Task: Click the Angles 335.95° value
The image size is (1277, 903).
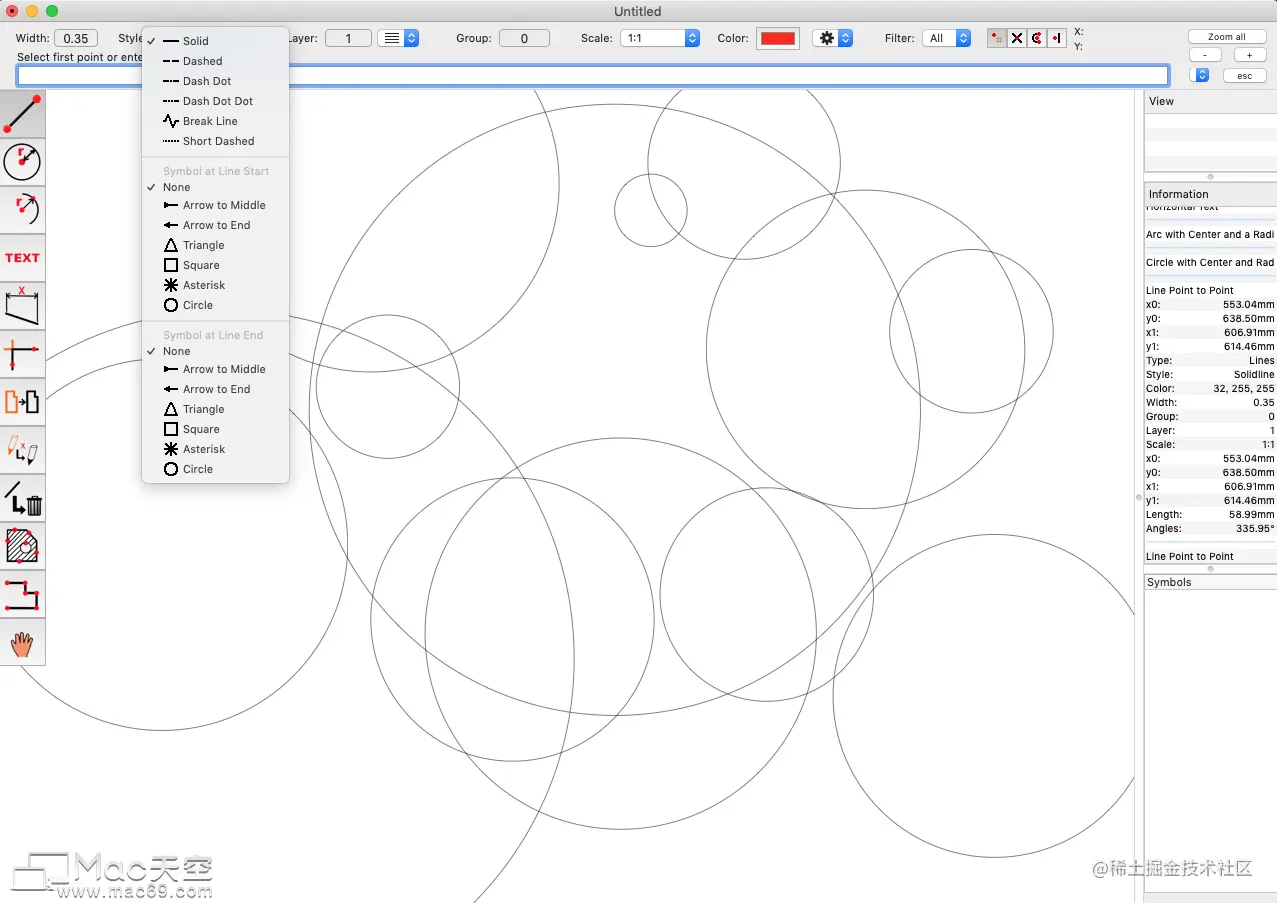Action: pos(1255,528)
